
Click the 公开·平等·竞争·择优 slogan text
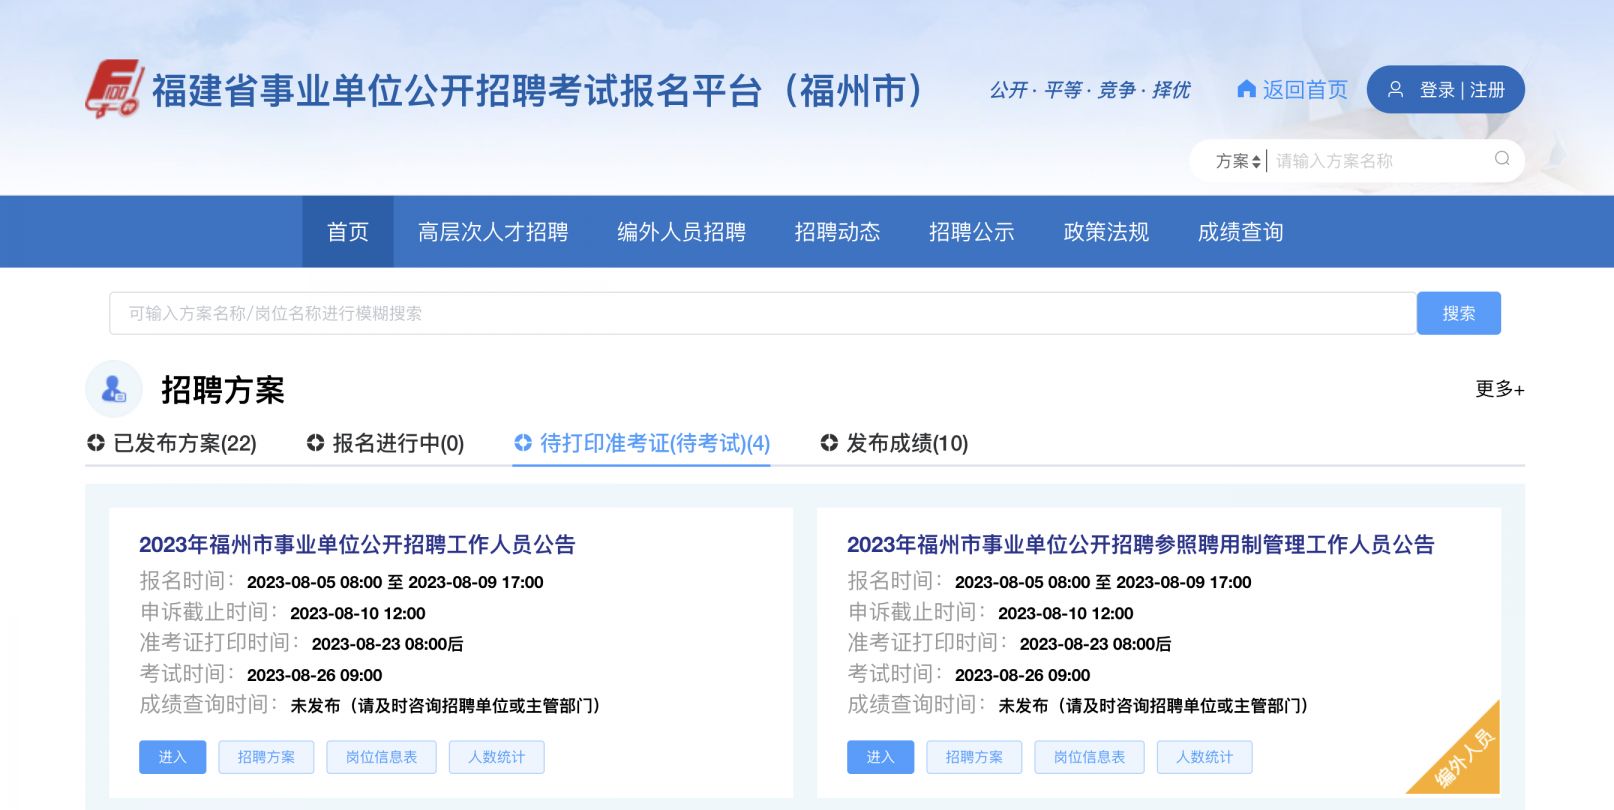1089,90
